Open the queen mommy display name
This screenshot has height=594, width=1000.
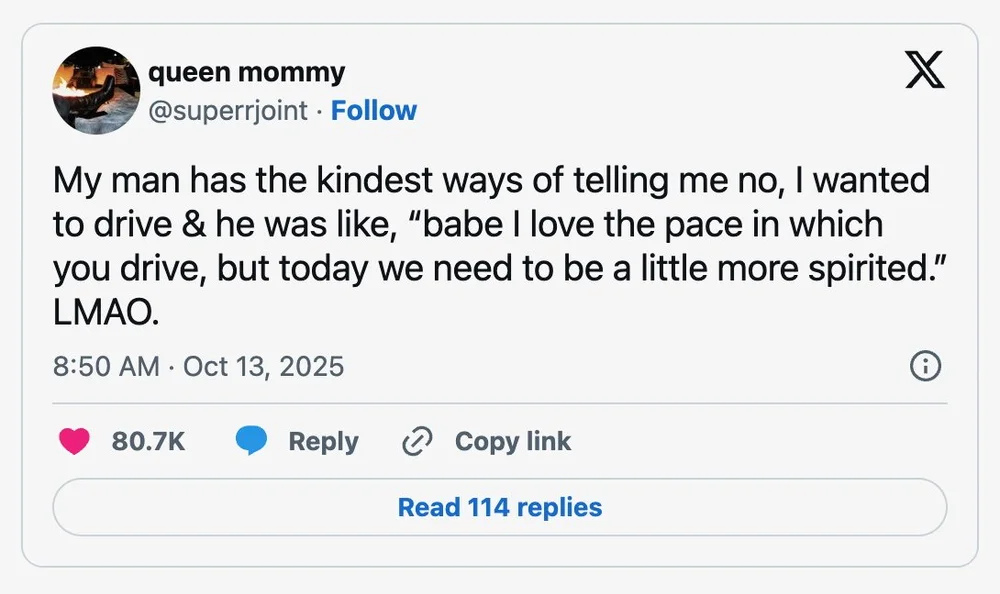[246, 72]
